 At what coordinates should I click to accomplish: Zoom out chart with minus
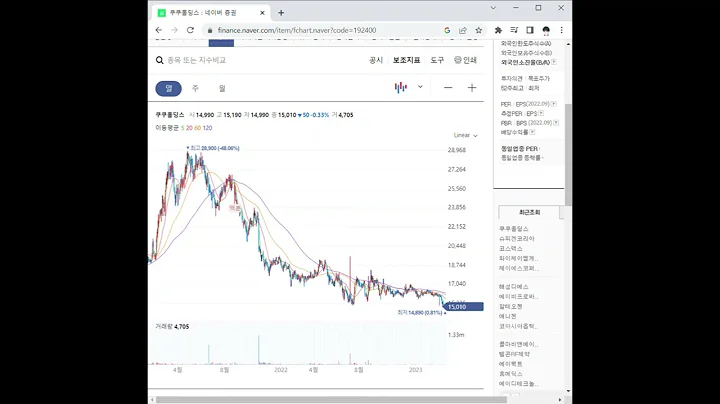(448, 88)
